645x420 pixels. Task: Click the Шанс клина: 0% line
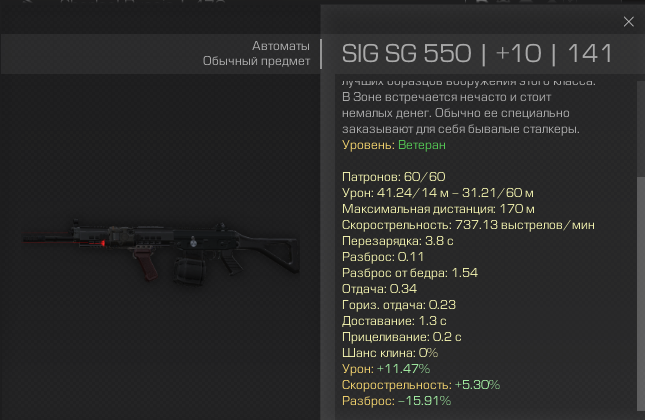tap(390, 353)
